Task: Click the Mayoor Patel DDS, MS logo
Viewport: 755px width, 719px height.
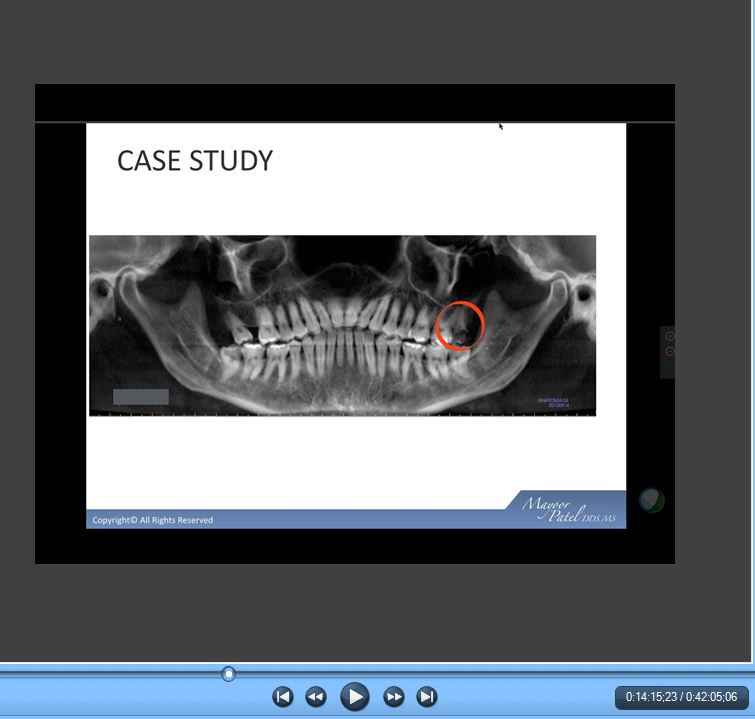Action: pyautogui.click(x=567, y=507)
